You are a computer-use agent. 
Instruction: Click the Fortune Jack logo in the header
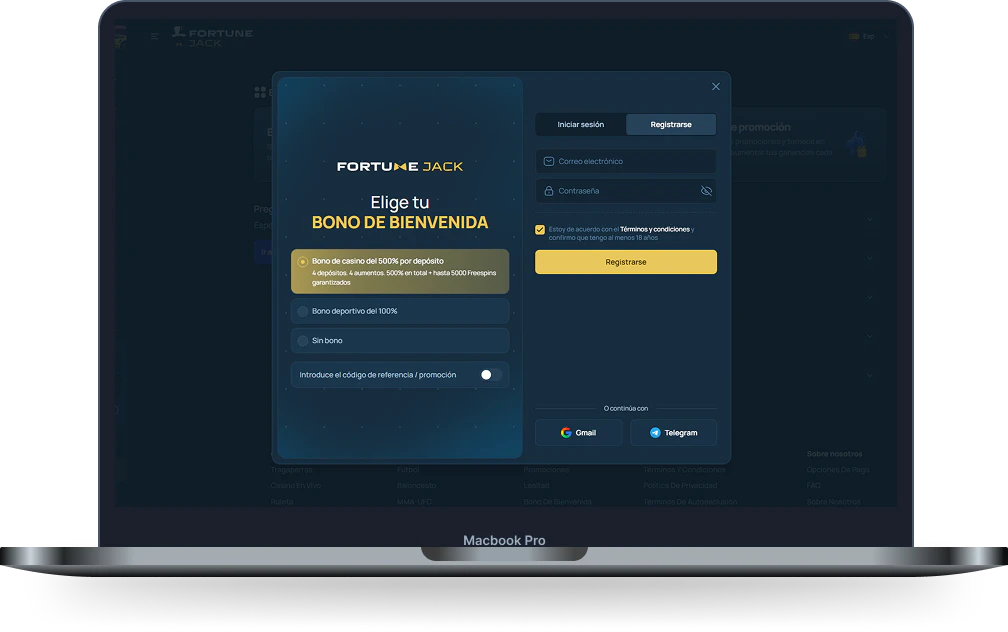click(213, 37)
